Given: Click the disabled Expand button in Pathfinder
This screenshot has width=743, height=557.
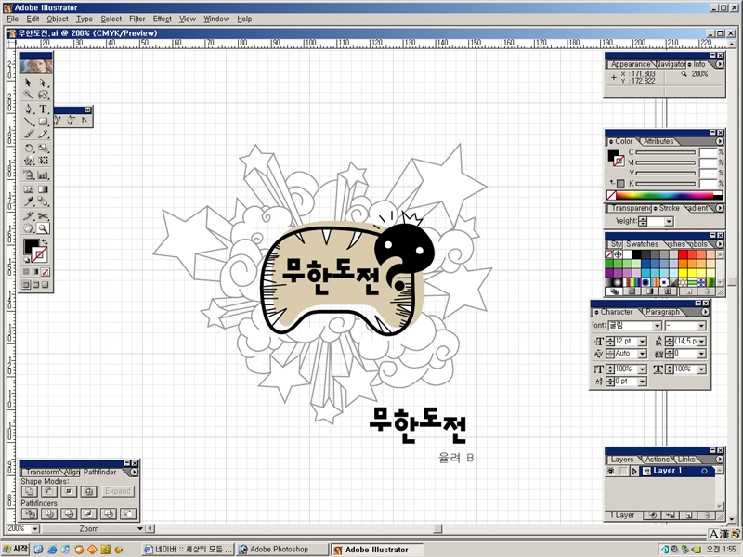Looking at the screenshot, I should pyautogui.click(x=118, y=491).
